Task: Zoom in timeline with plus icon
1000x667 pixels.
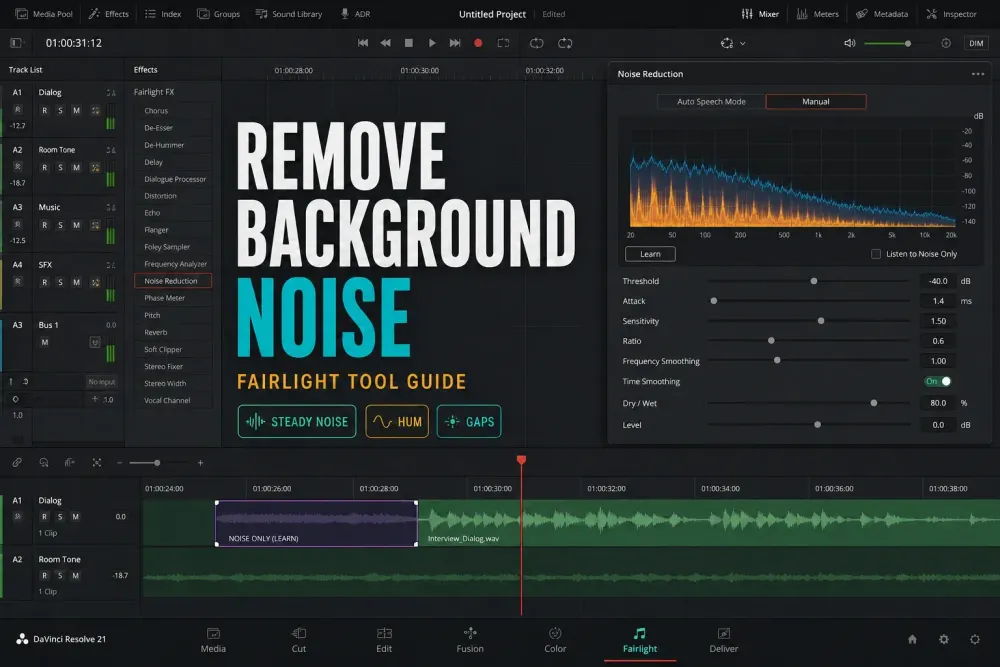Action: pos(200,463)
